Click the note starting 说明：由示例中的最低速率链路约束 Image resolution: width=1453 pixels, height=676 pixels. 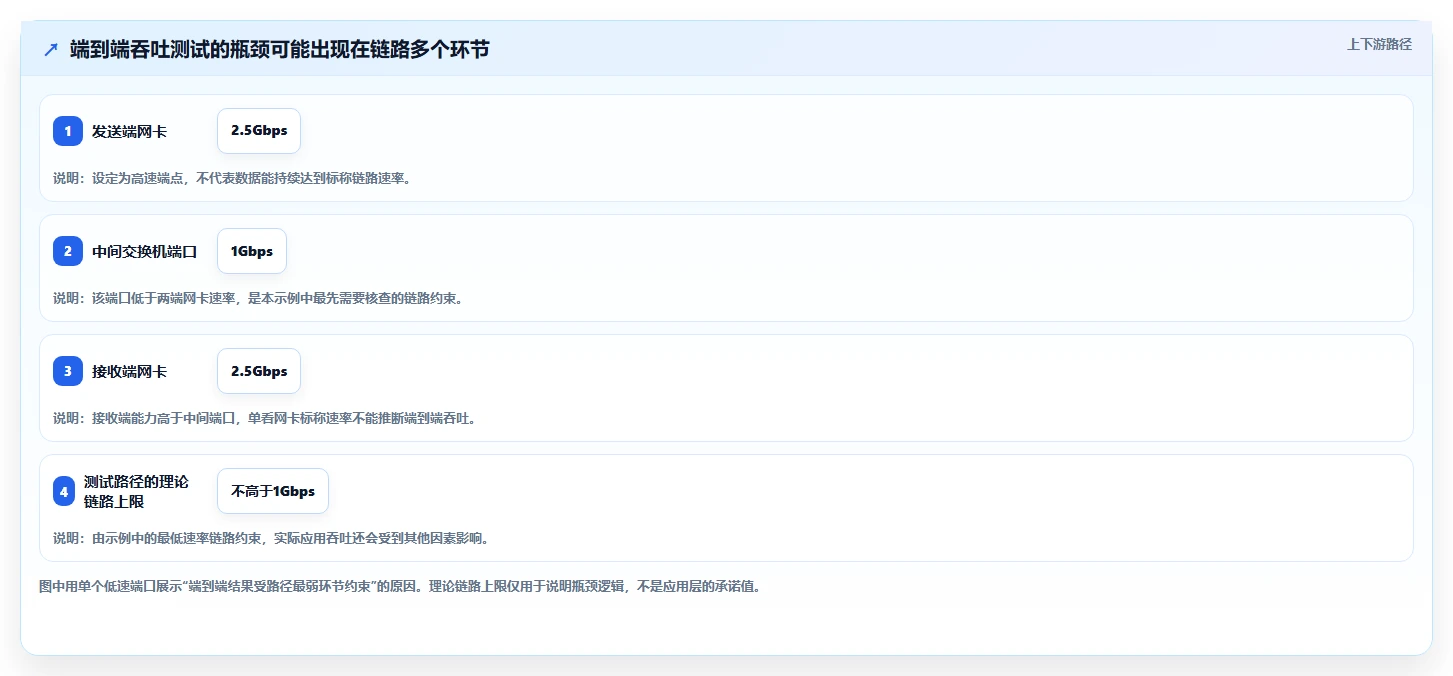[x=271, y=538]
